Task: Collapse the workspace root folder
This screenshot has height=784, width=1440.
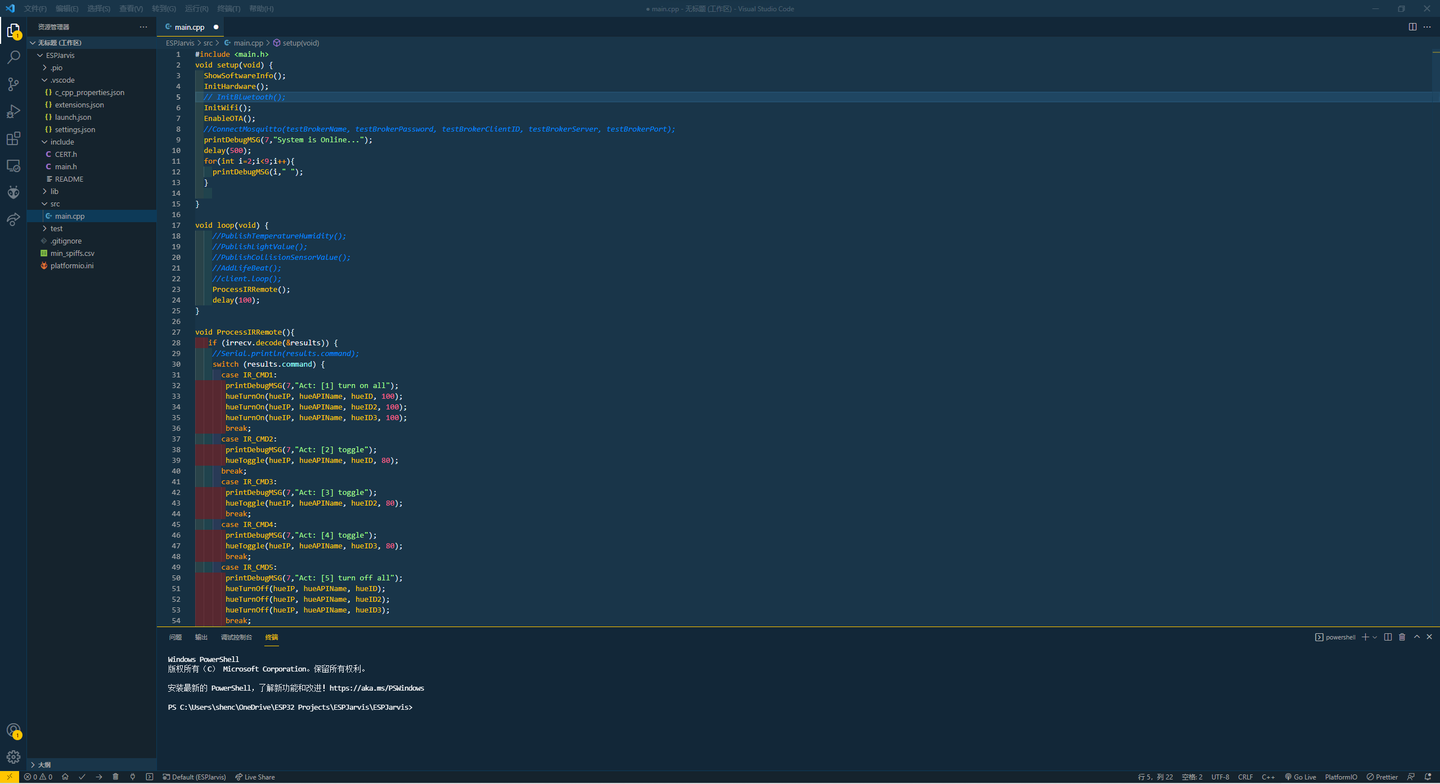Action: [x=91, y=43]
